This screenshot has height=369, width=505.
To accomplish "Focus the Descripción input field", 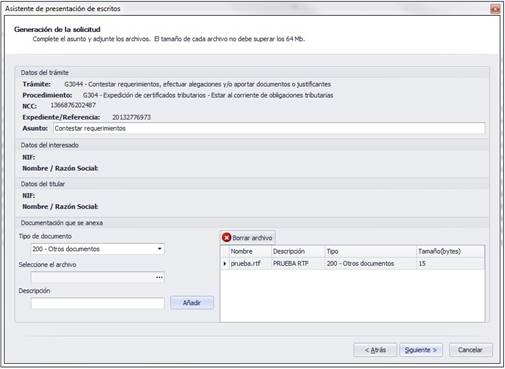I will coord(98,303).
